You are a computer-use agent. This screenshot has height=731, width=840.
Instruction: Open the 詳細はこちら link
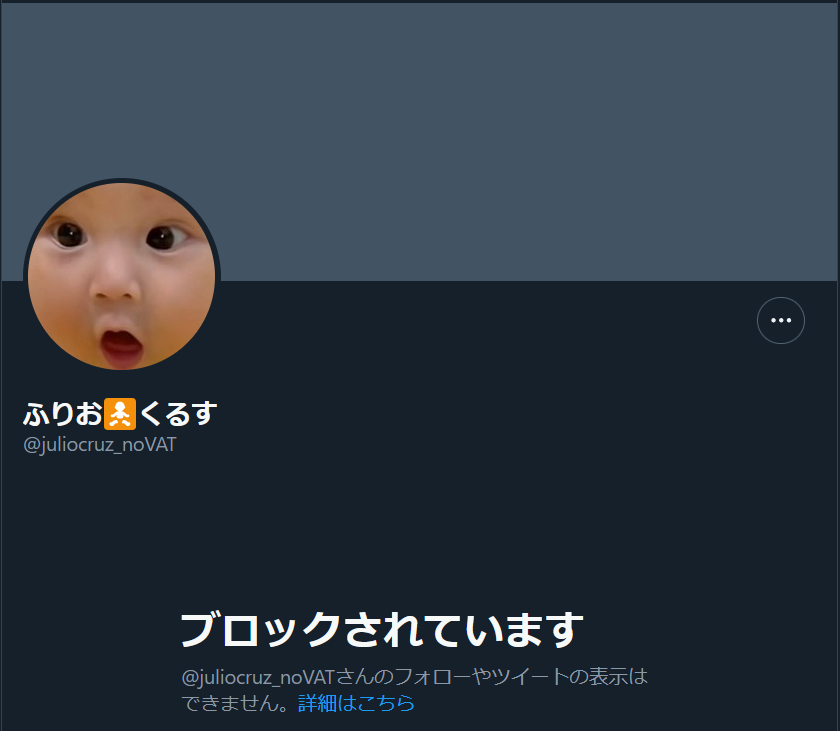point(356,703)
